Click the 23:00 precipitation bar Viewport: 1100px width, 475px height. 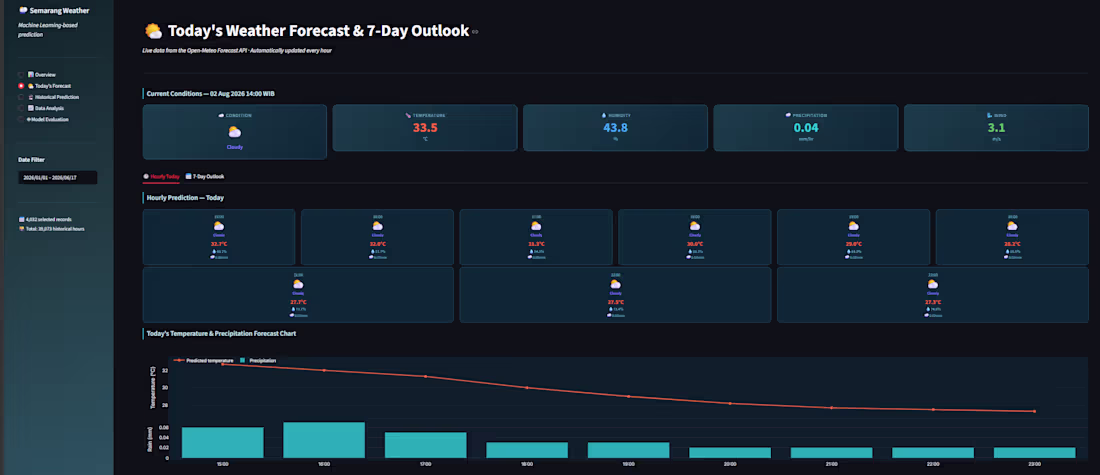[1035, 453]
